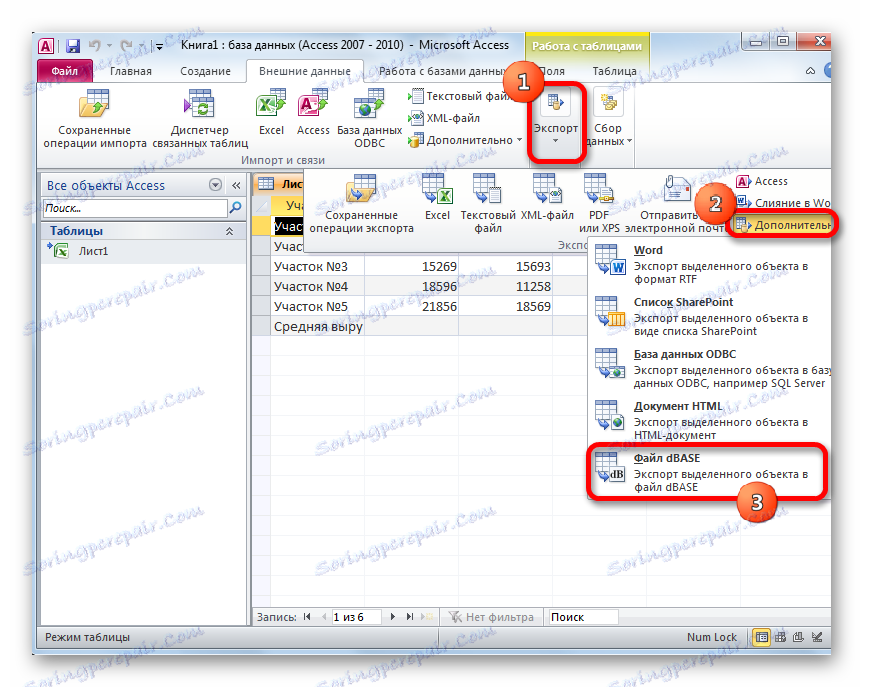Open Дополнительно dropdown in export panel

pos(784,225)
